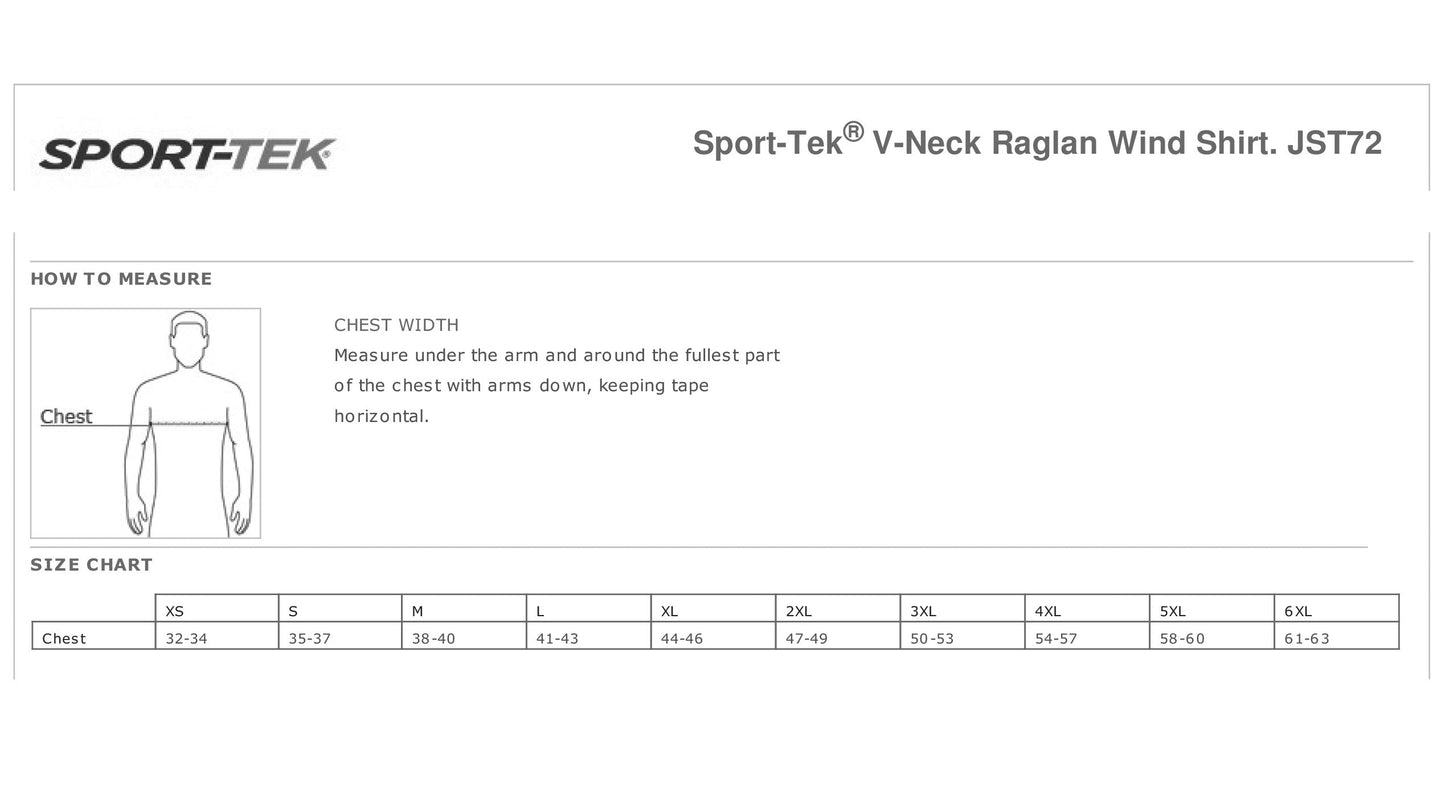The width and height of the screenshot is (1445, 795).
Task: Select the XL size column header
Action: (669, 611)
